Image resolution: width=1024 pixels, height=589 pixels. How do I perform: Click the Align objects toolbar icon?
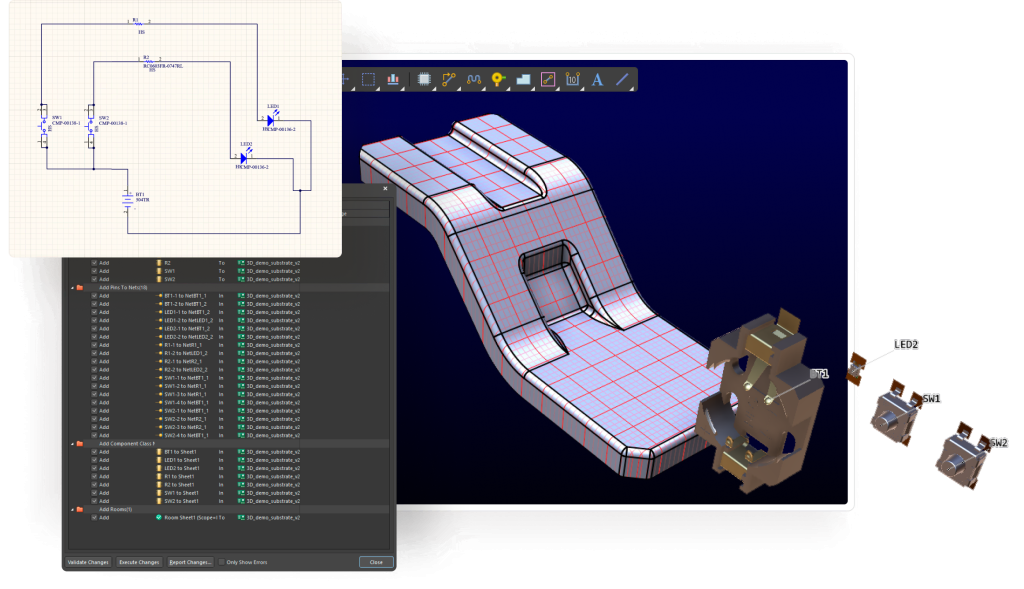point(393,79)
